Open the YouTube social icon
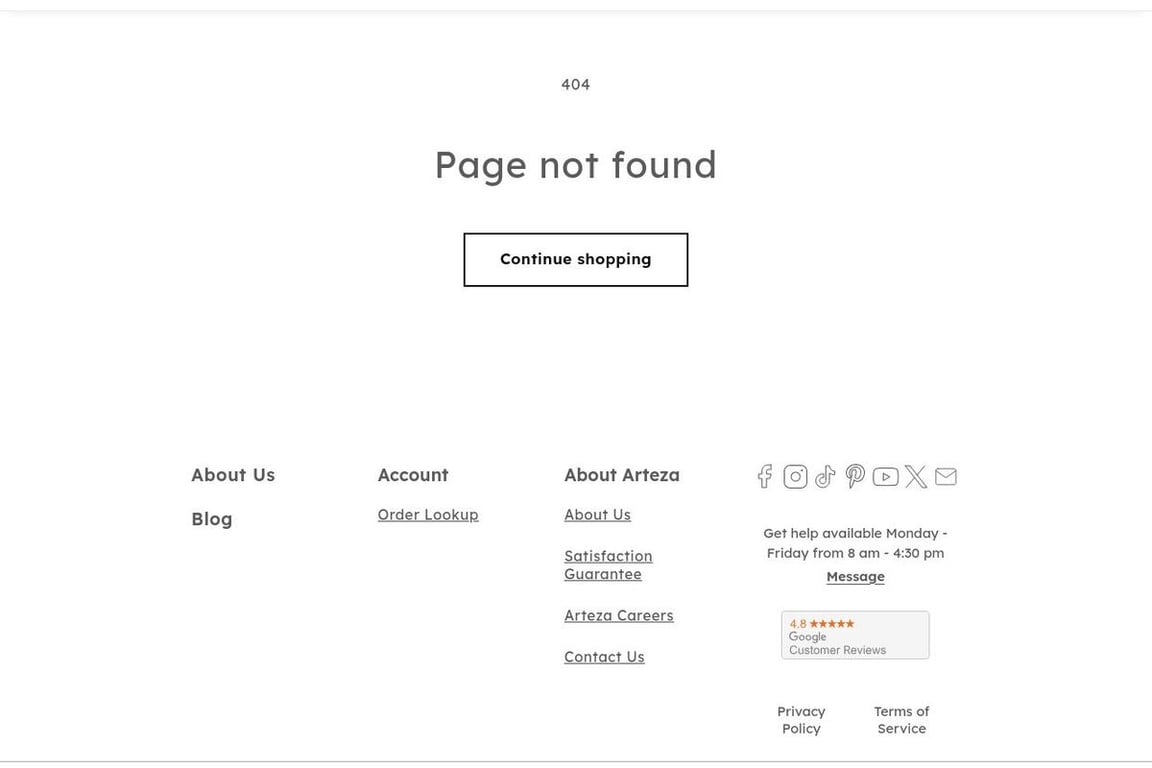The width and height of the screenshot is (1152, 768). coord(885,476)
